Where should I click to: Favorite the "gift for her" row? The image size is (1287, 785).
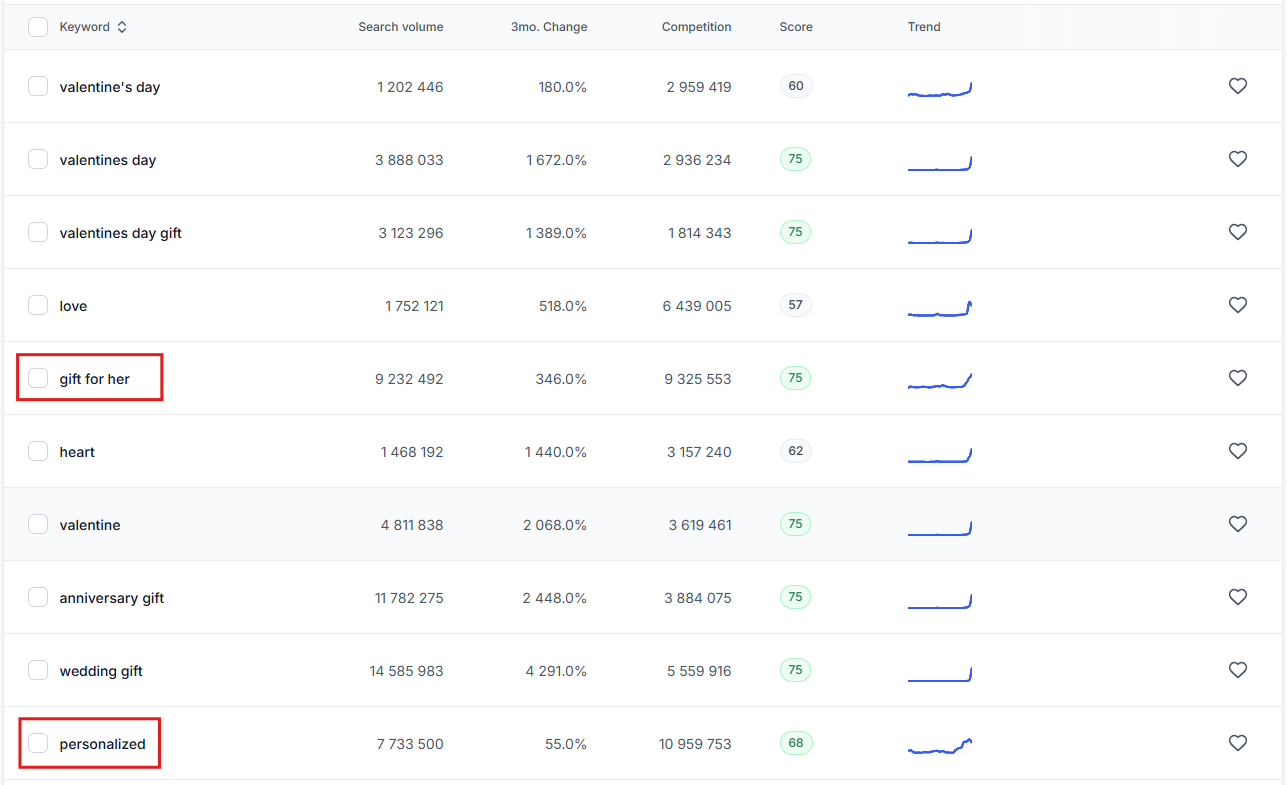[x=1237, y=378]
